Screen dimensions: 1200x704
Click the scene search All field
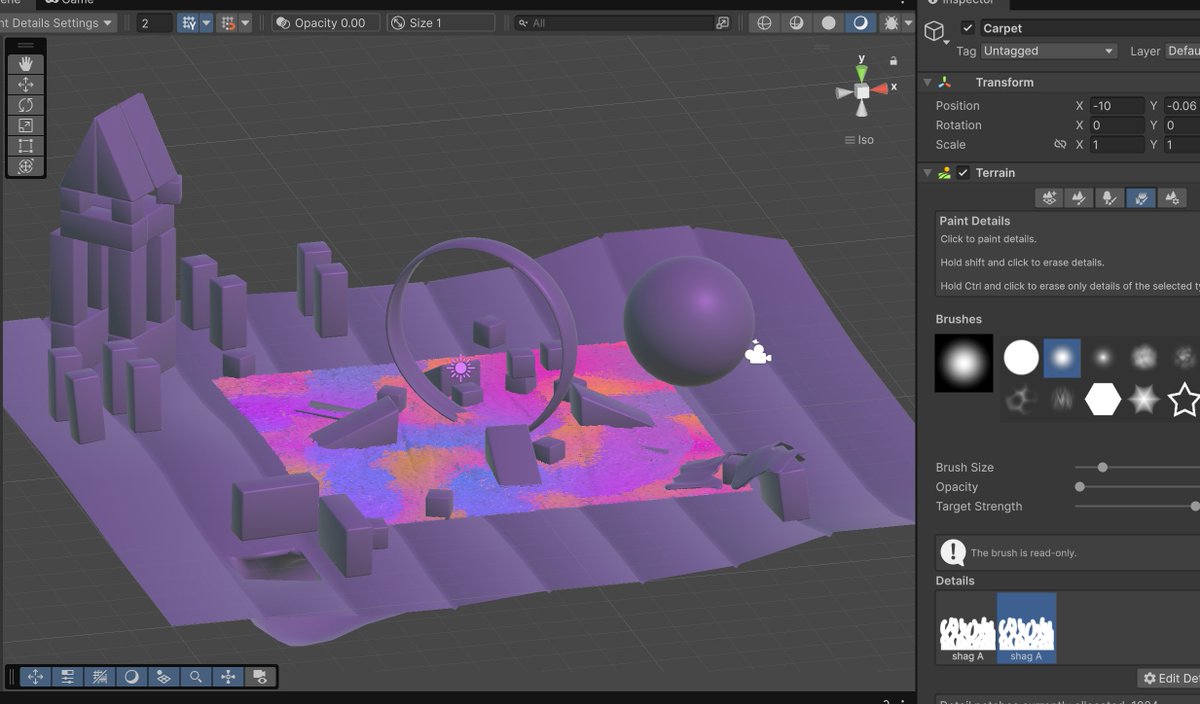tap(613, 22)
